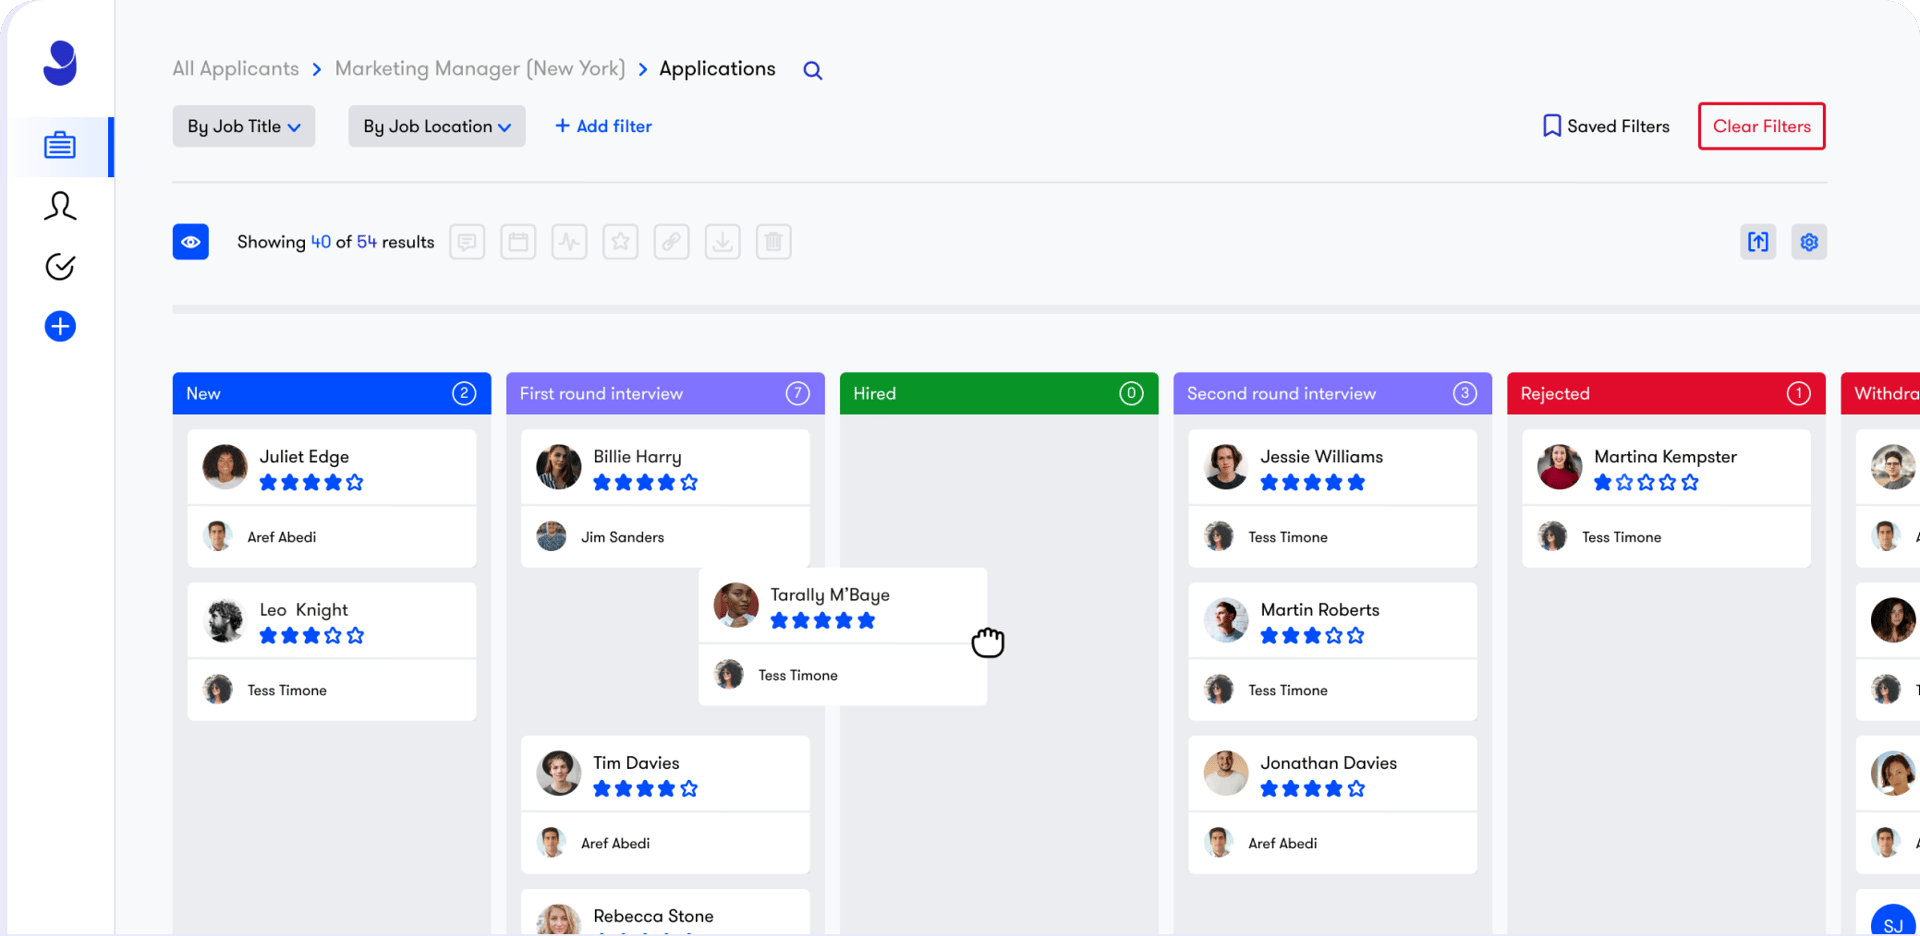Toggle the blue eye visibility button
This screenshot has height=936, width=1920.
[191, 242]
